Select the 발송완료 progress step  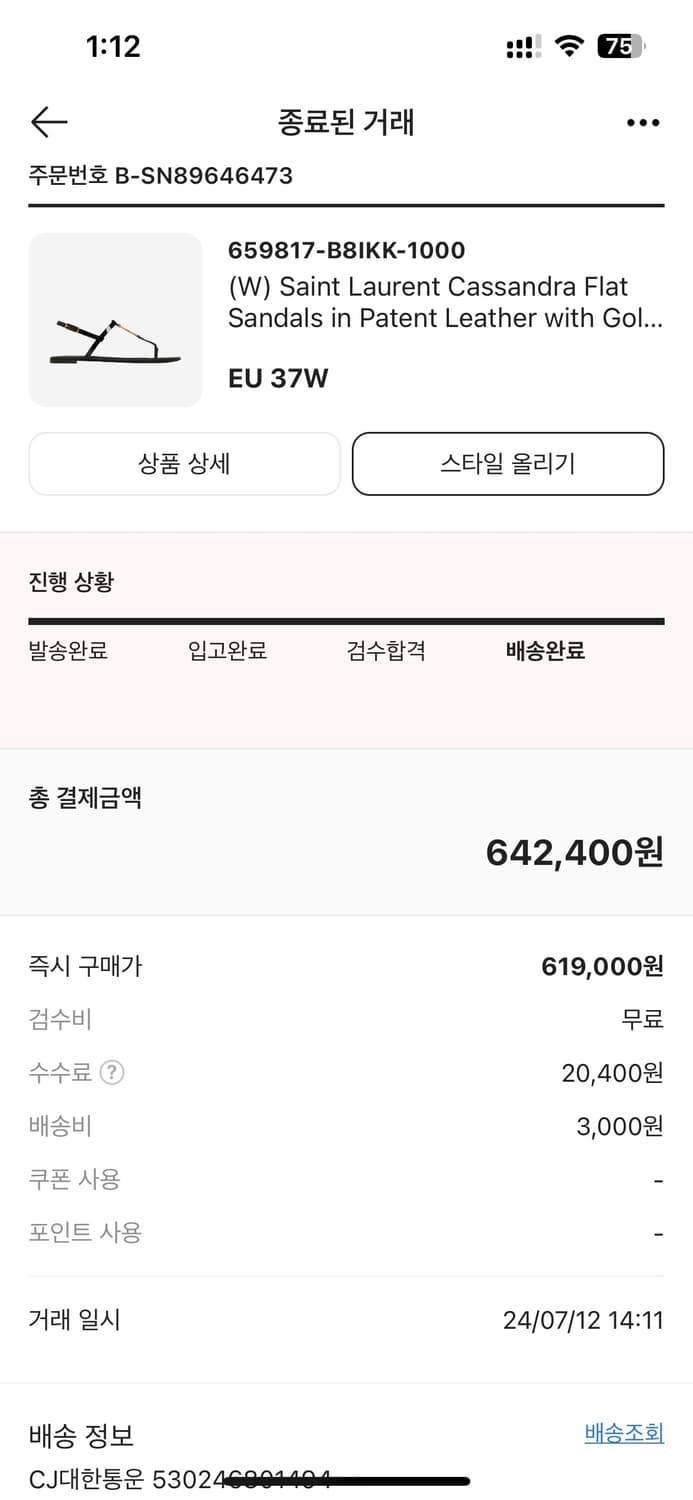[68, 651]
